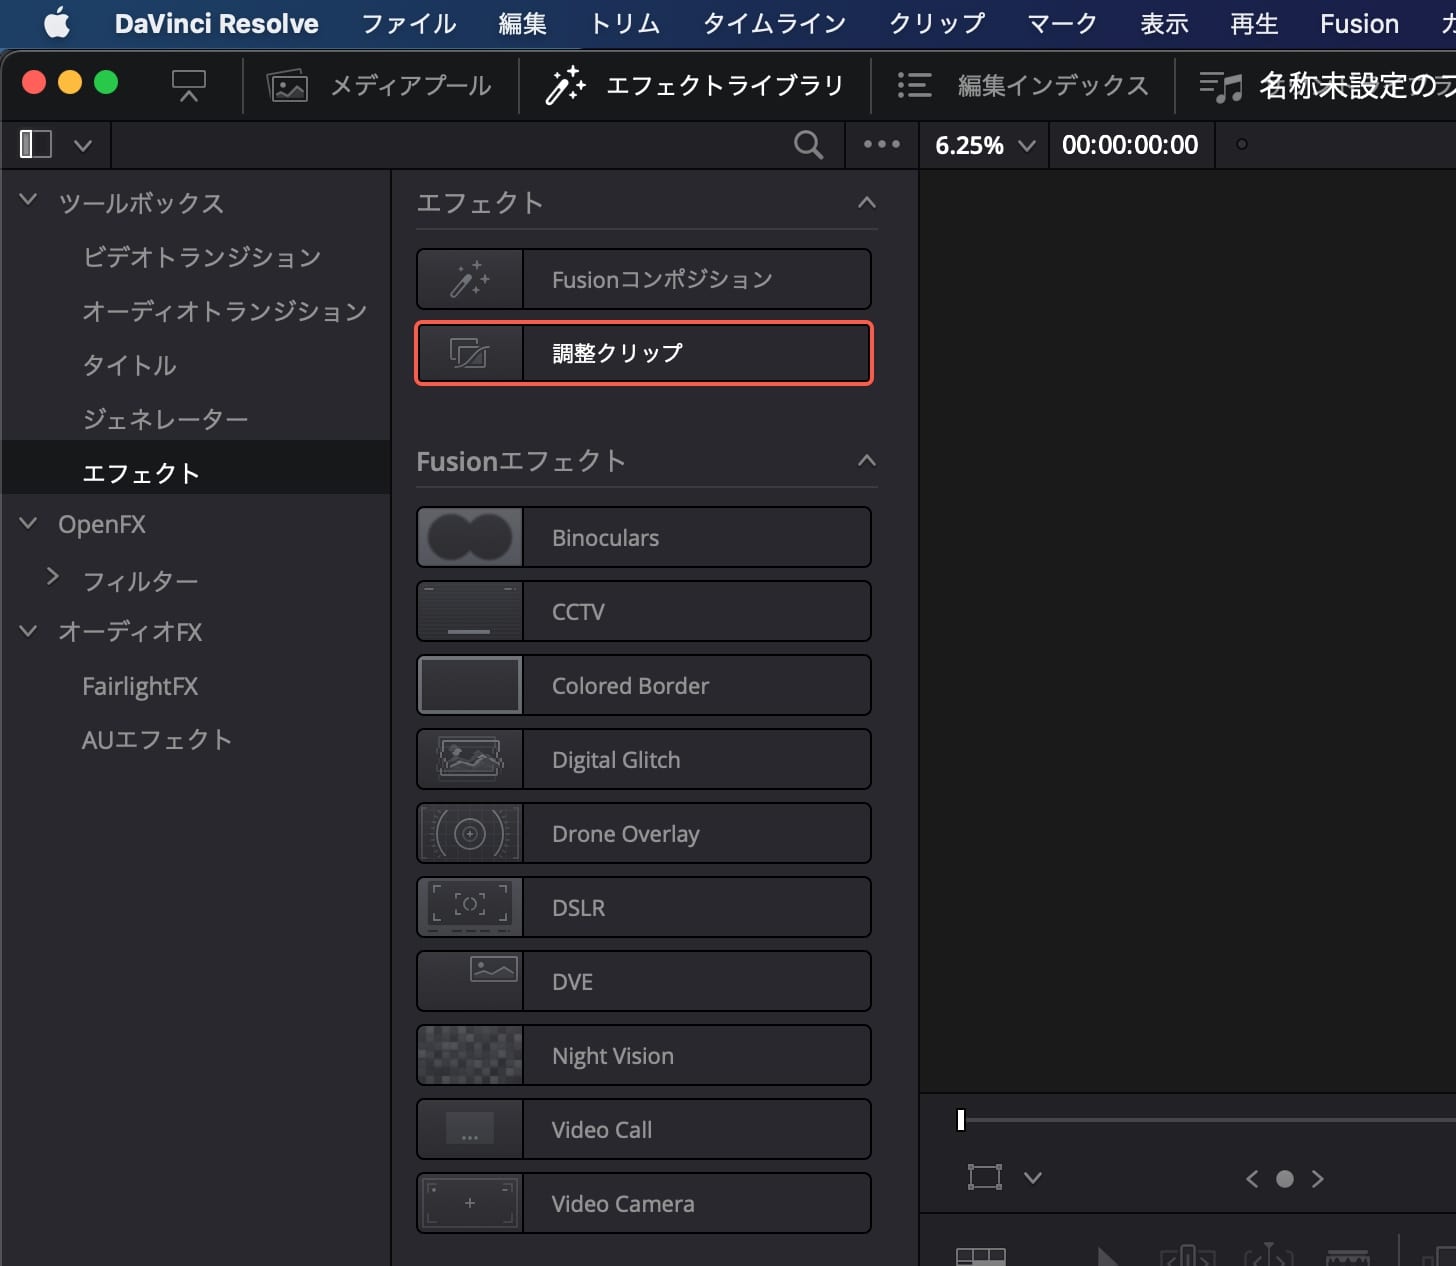
Task: Open the トリム menu
Action: point(624,24)
